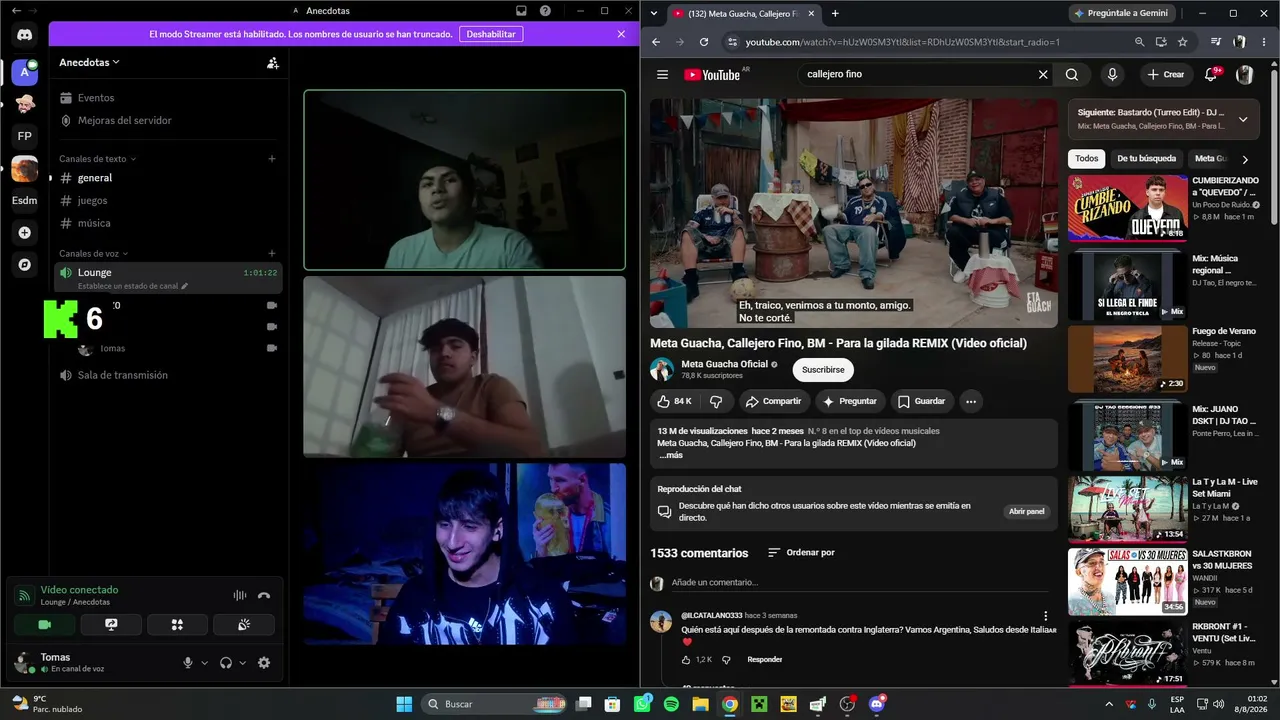Image resolution: width=1280 pixels, height=720 pixels.
Task: Disconnect from the voice call
Action: 264,595
